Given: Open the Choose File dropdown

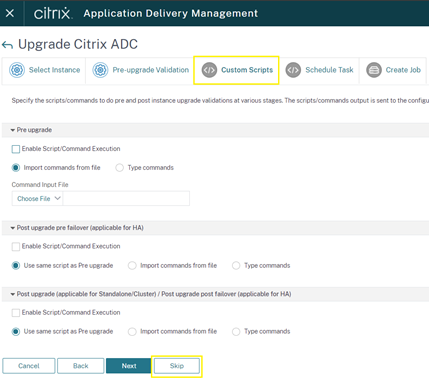Looking at the screenshot, I should point(37,199).
